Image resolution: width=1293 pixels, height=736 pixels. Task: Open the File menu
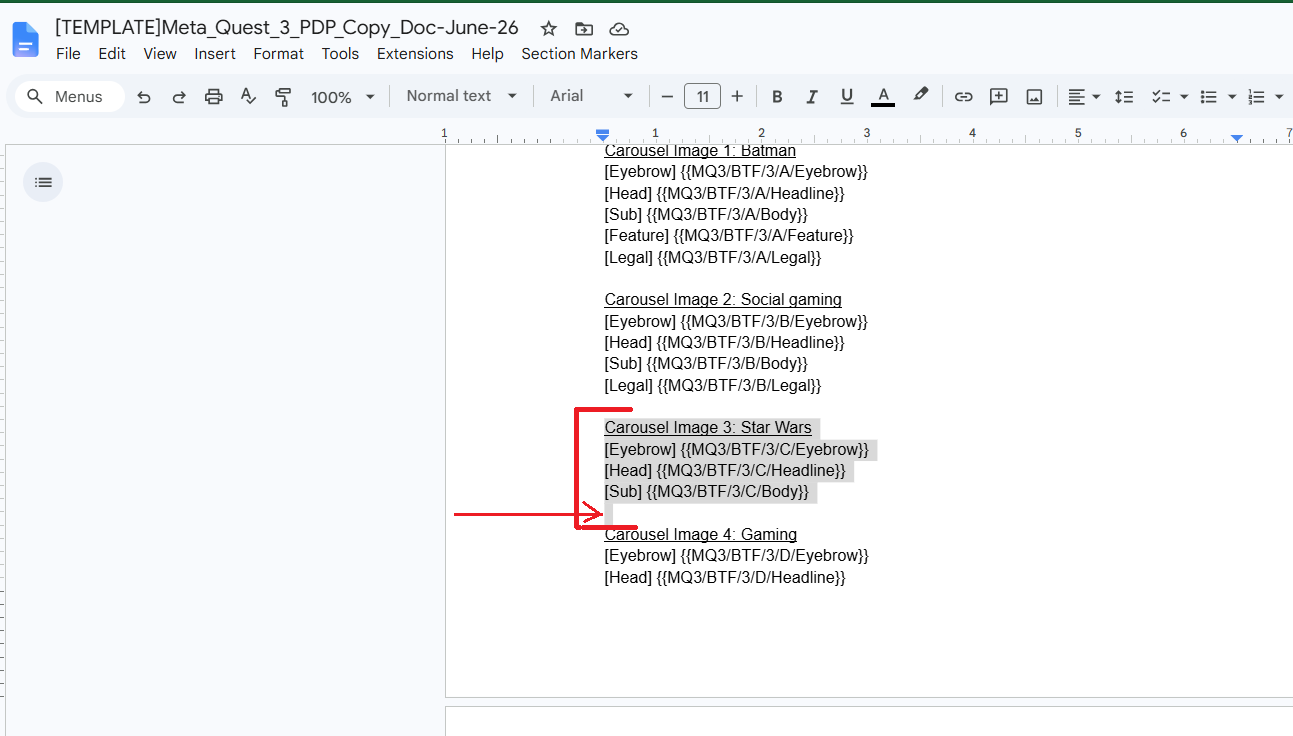pyautogui.click(x=68, y=54)
